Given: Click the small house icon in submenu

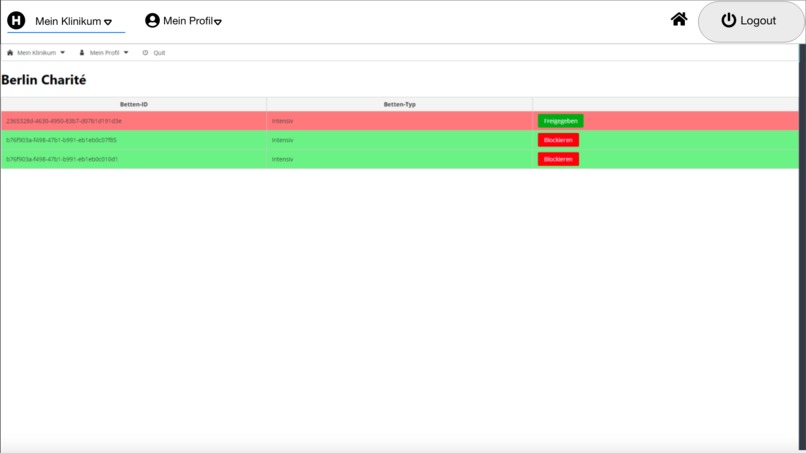Looking at the screenshot, I should 10,52.
